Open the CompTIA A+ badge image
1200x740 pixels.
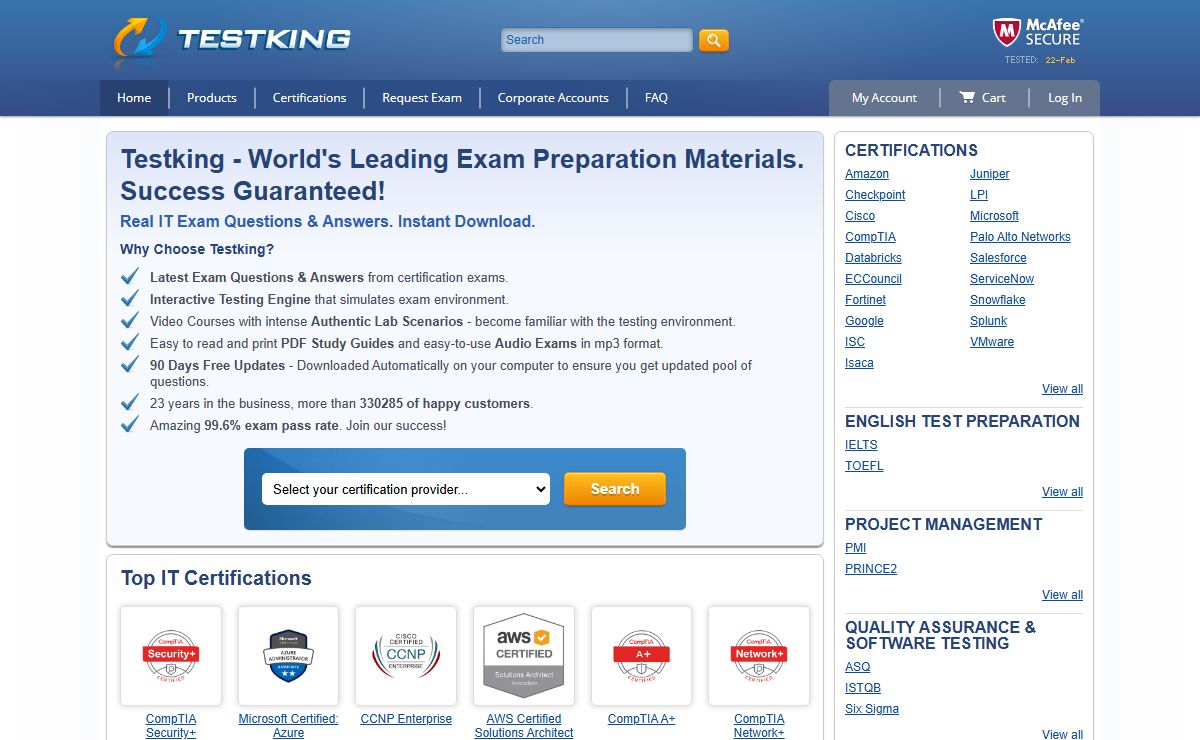[641, 656]
